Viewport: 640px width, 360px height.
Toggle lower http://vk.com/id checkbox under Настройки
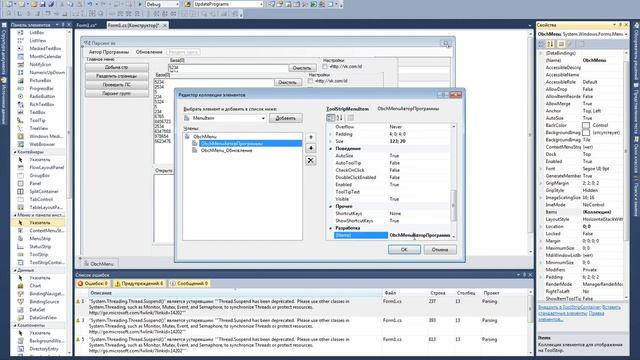311,81
